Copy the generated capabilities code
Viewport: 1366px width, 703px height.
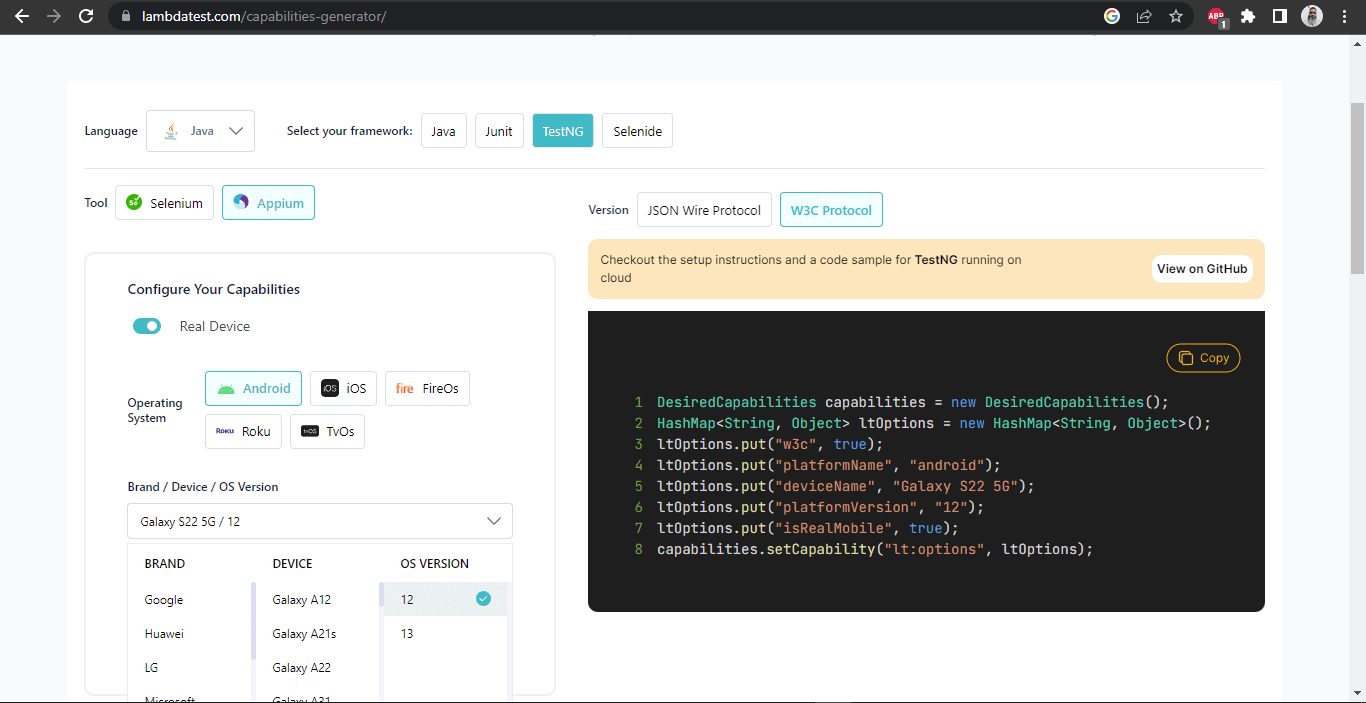[1203, 357]
